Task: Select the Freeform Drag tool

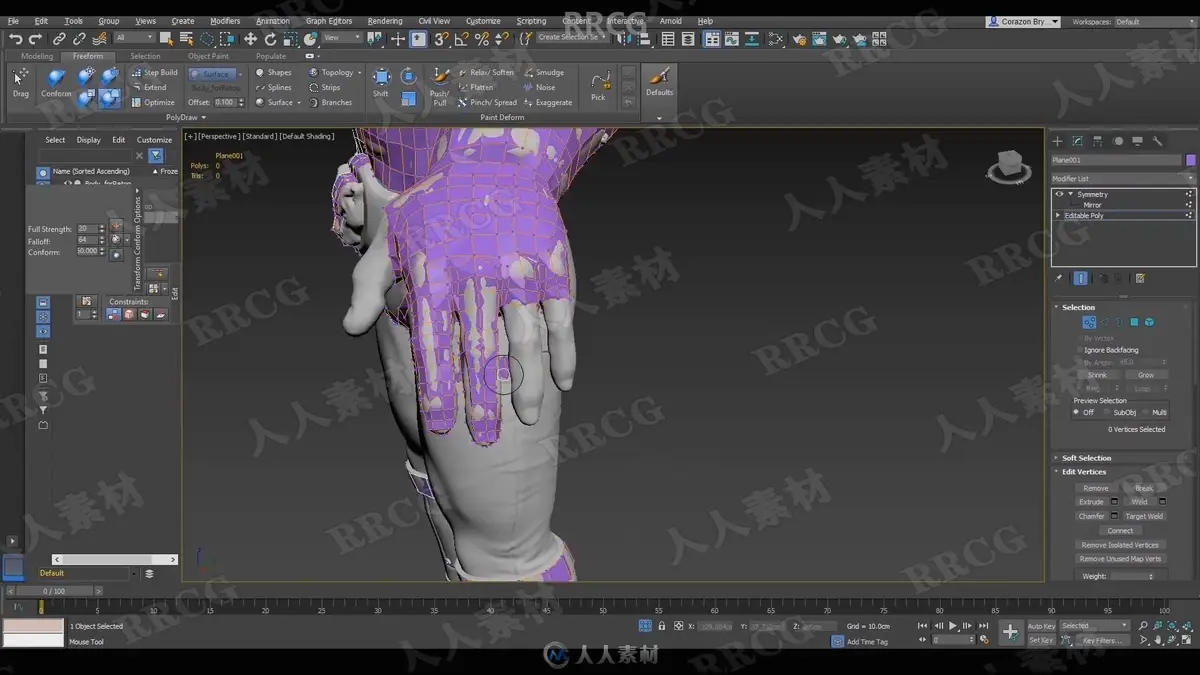Action: point(21,82)
